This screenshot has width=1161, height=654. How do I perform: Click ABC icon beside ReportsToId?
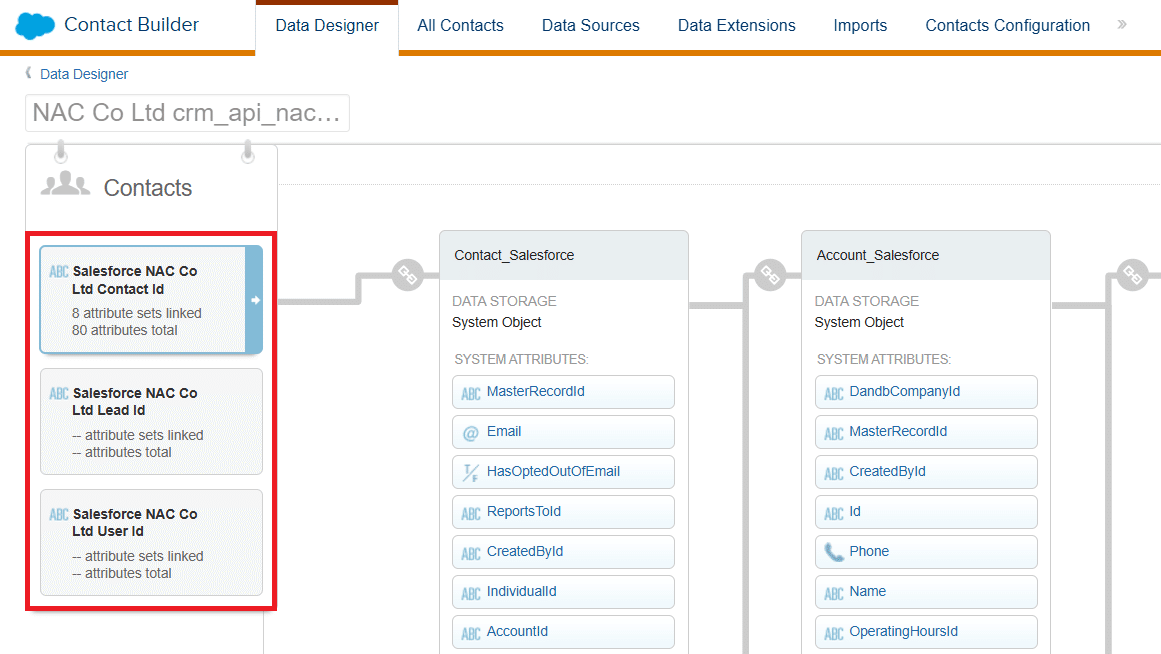point(471,513)
